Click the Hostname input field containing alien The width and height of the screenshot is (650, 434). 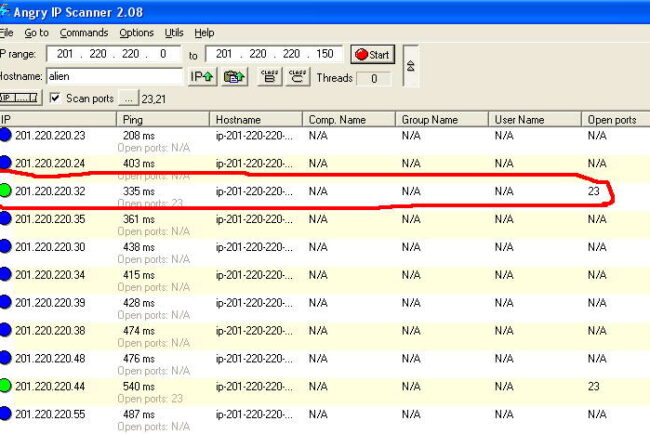(x=114, y=76)
